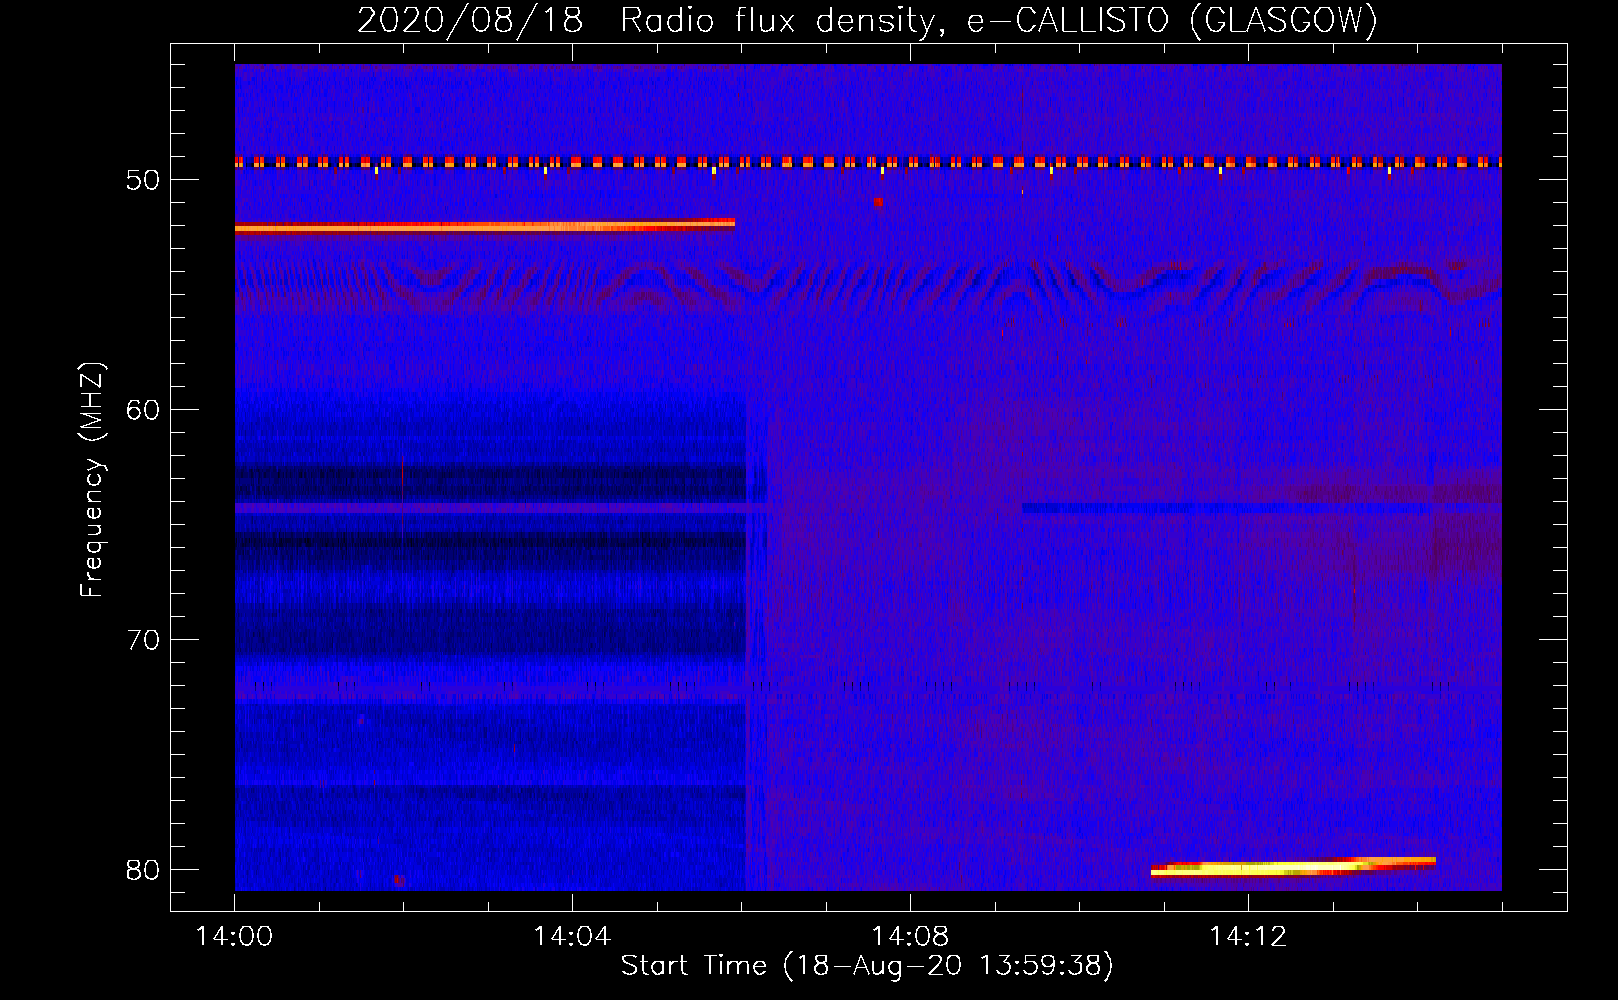Click the '14:08' time tick label
1618x1000 pixels.
click(x=910, y=937)
